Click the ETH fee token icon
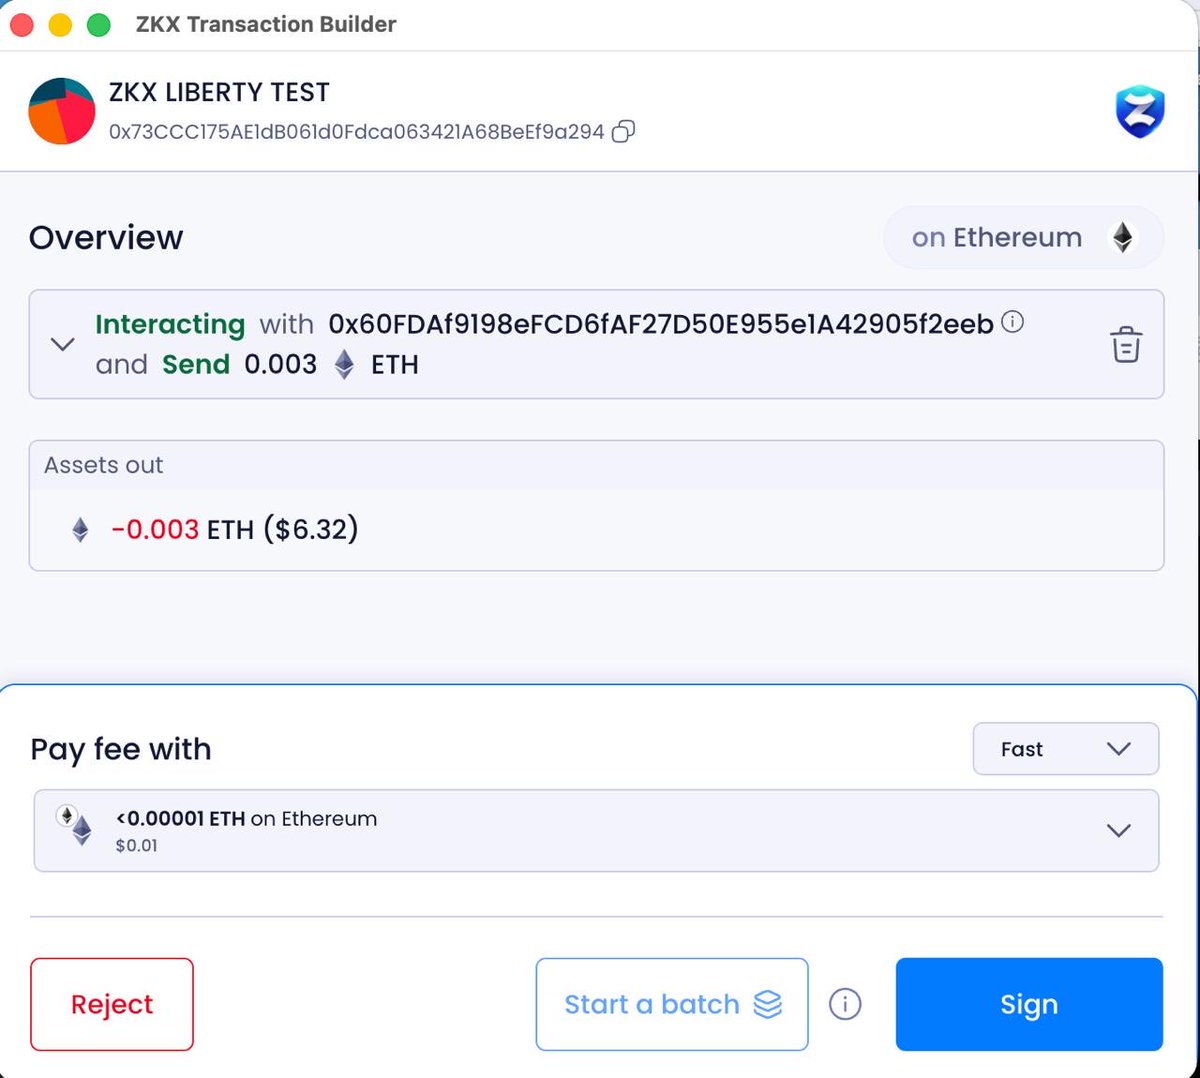This screenshot has height=1078, width=1200. pyautogui.click(x=75, y=826)
